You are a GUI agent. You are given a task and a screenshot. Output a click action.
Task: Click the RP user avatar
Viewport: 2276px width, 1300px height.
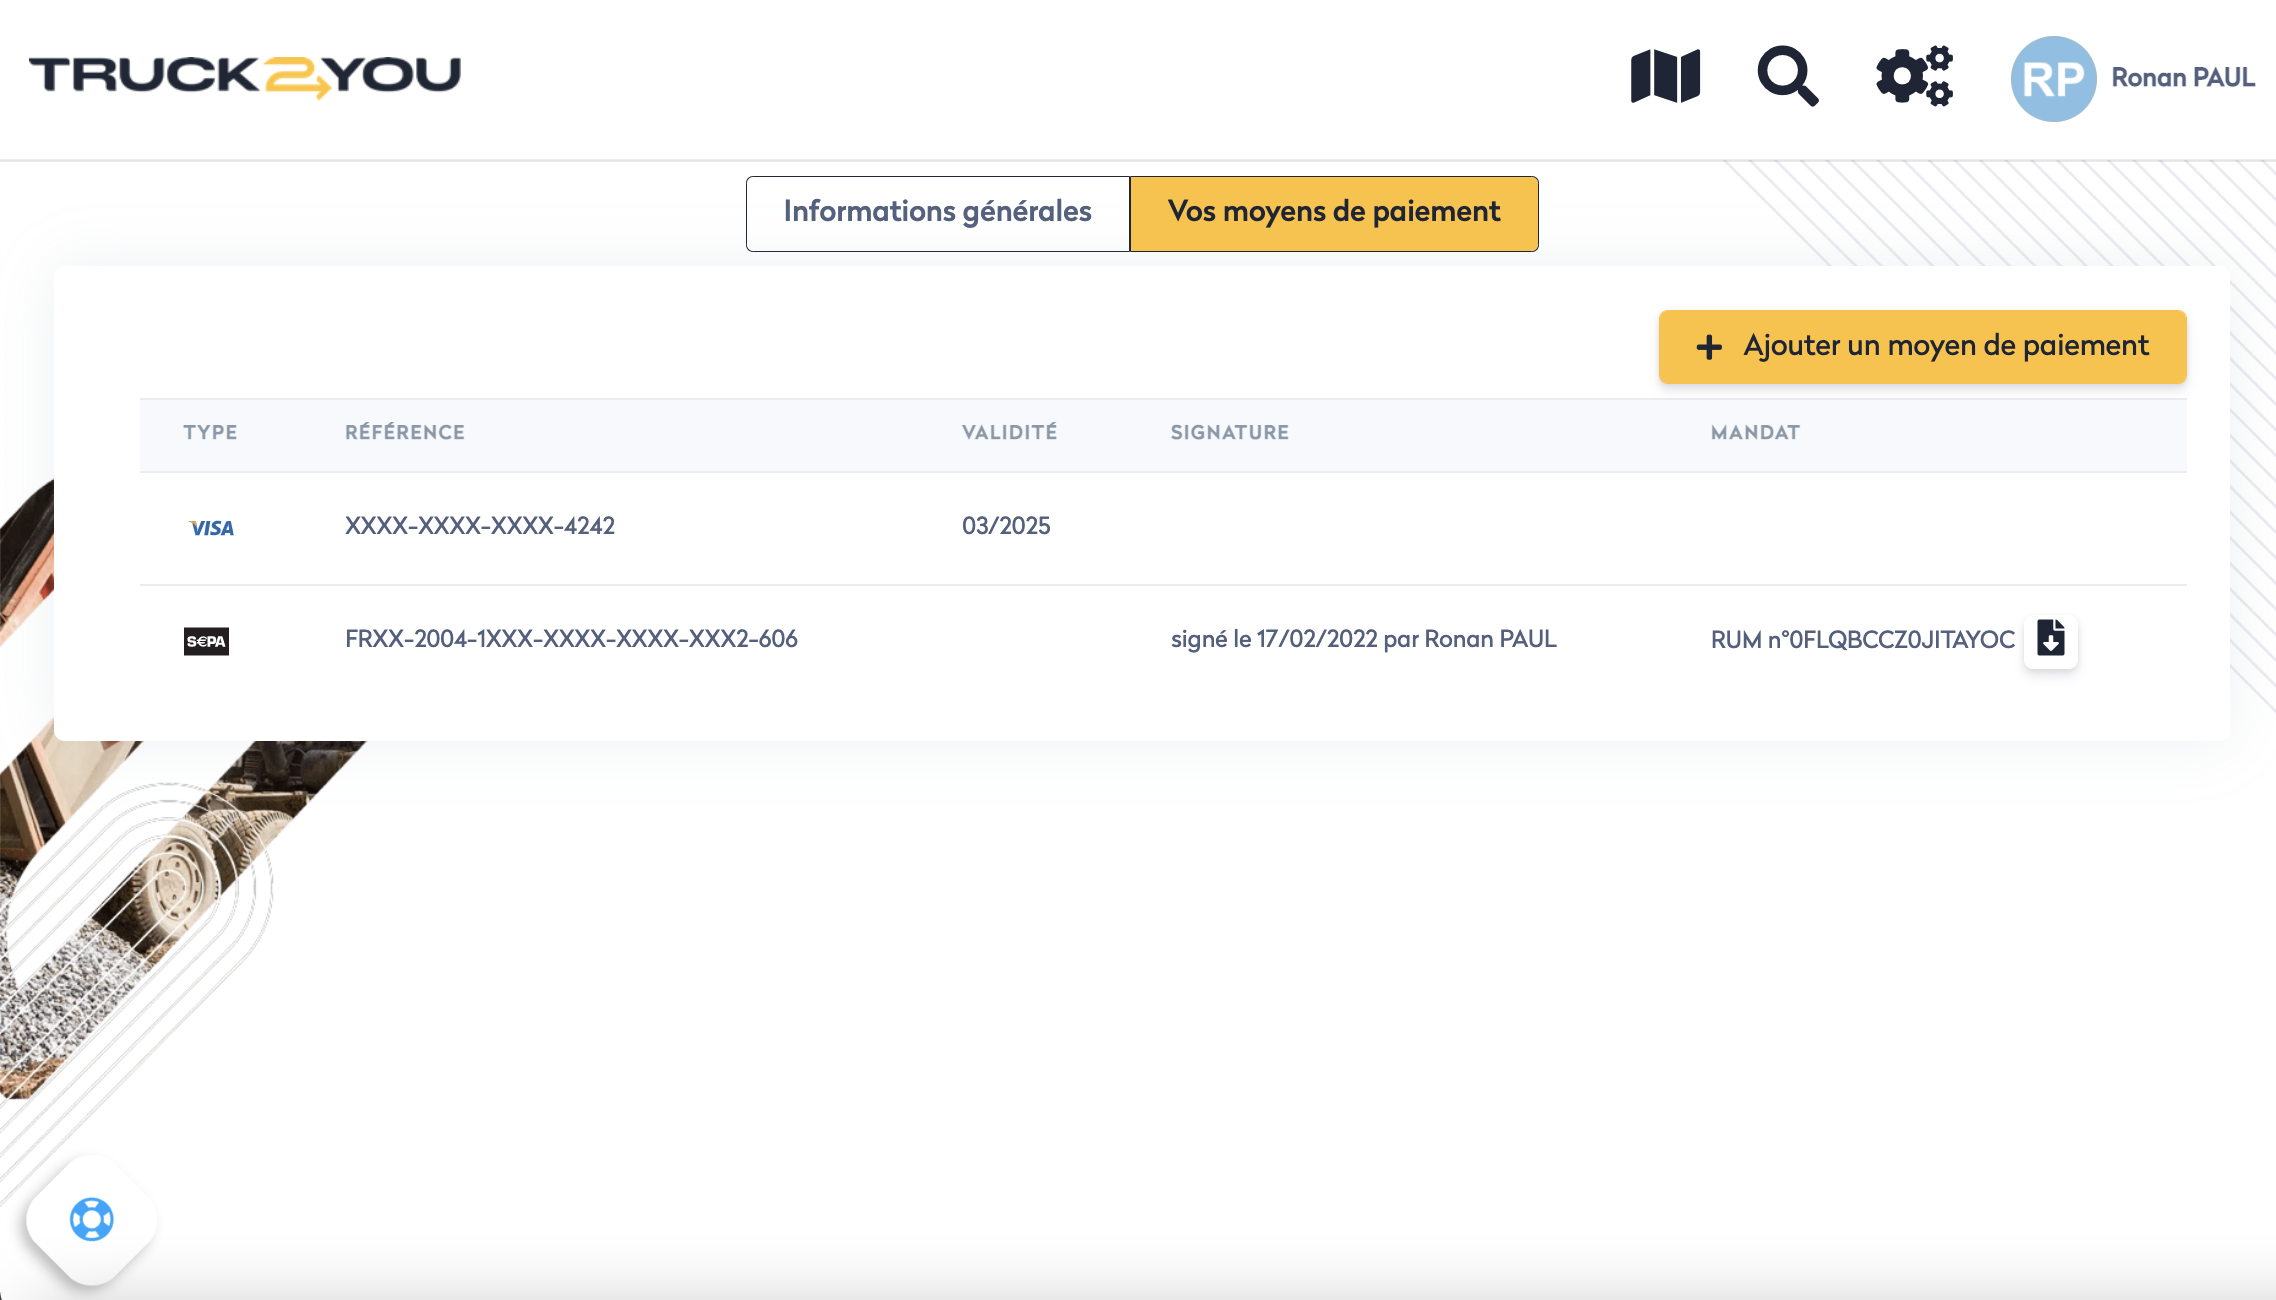pos(2053,78)
